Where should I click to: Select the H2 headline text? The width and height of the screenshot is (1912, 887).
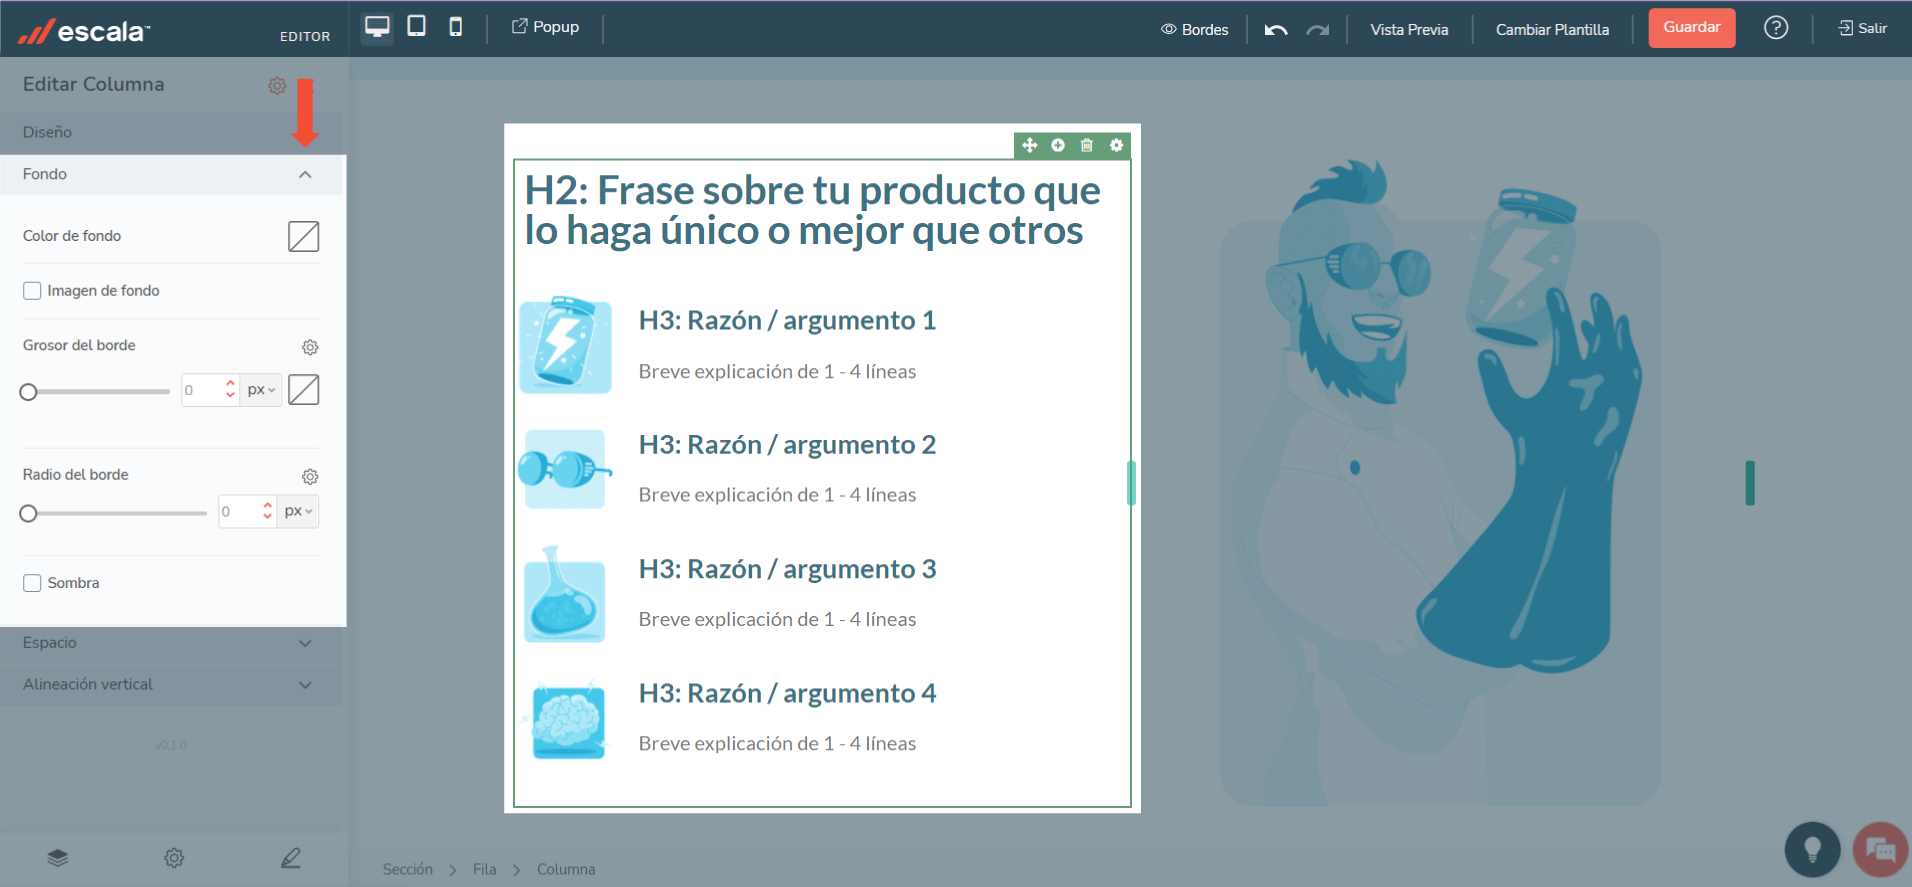tap(812, 210)
